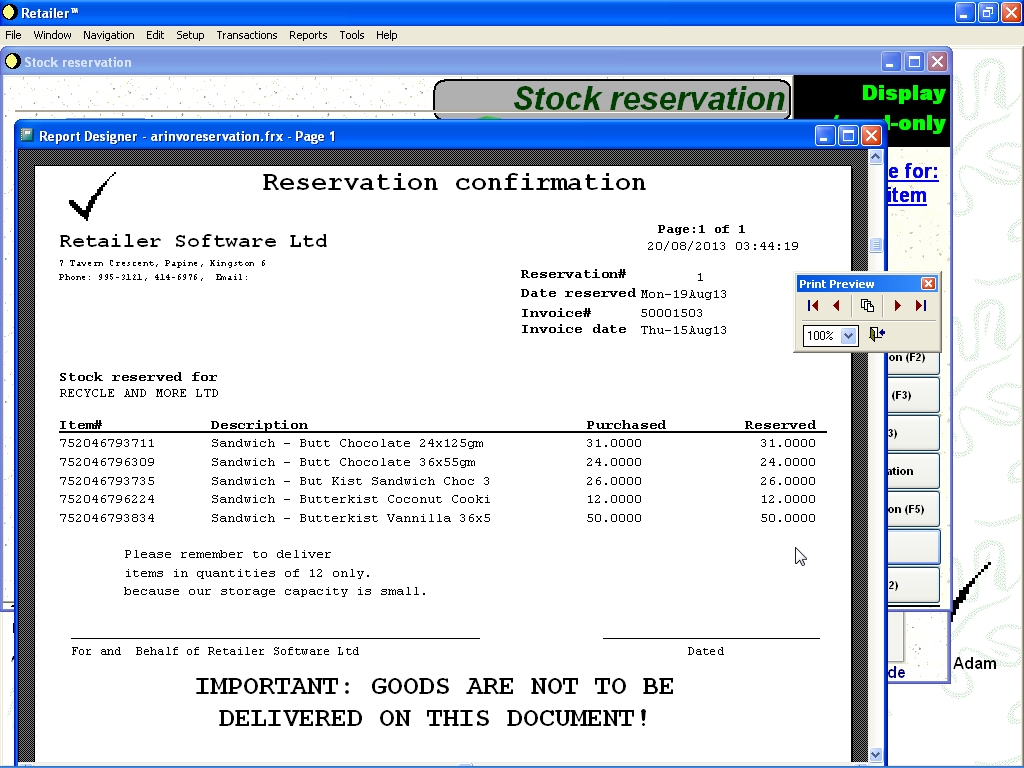Open the zoom percentage dropdown
The image size is (1024, 768).
pyautogui.click(x=849, y=336)
